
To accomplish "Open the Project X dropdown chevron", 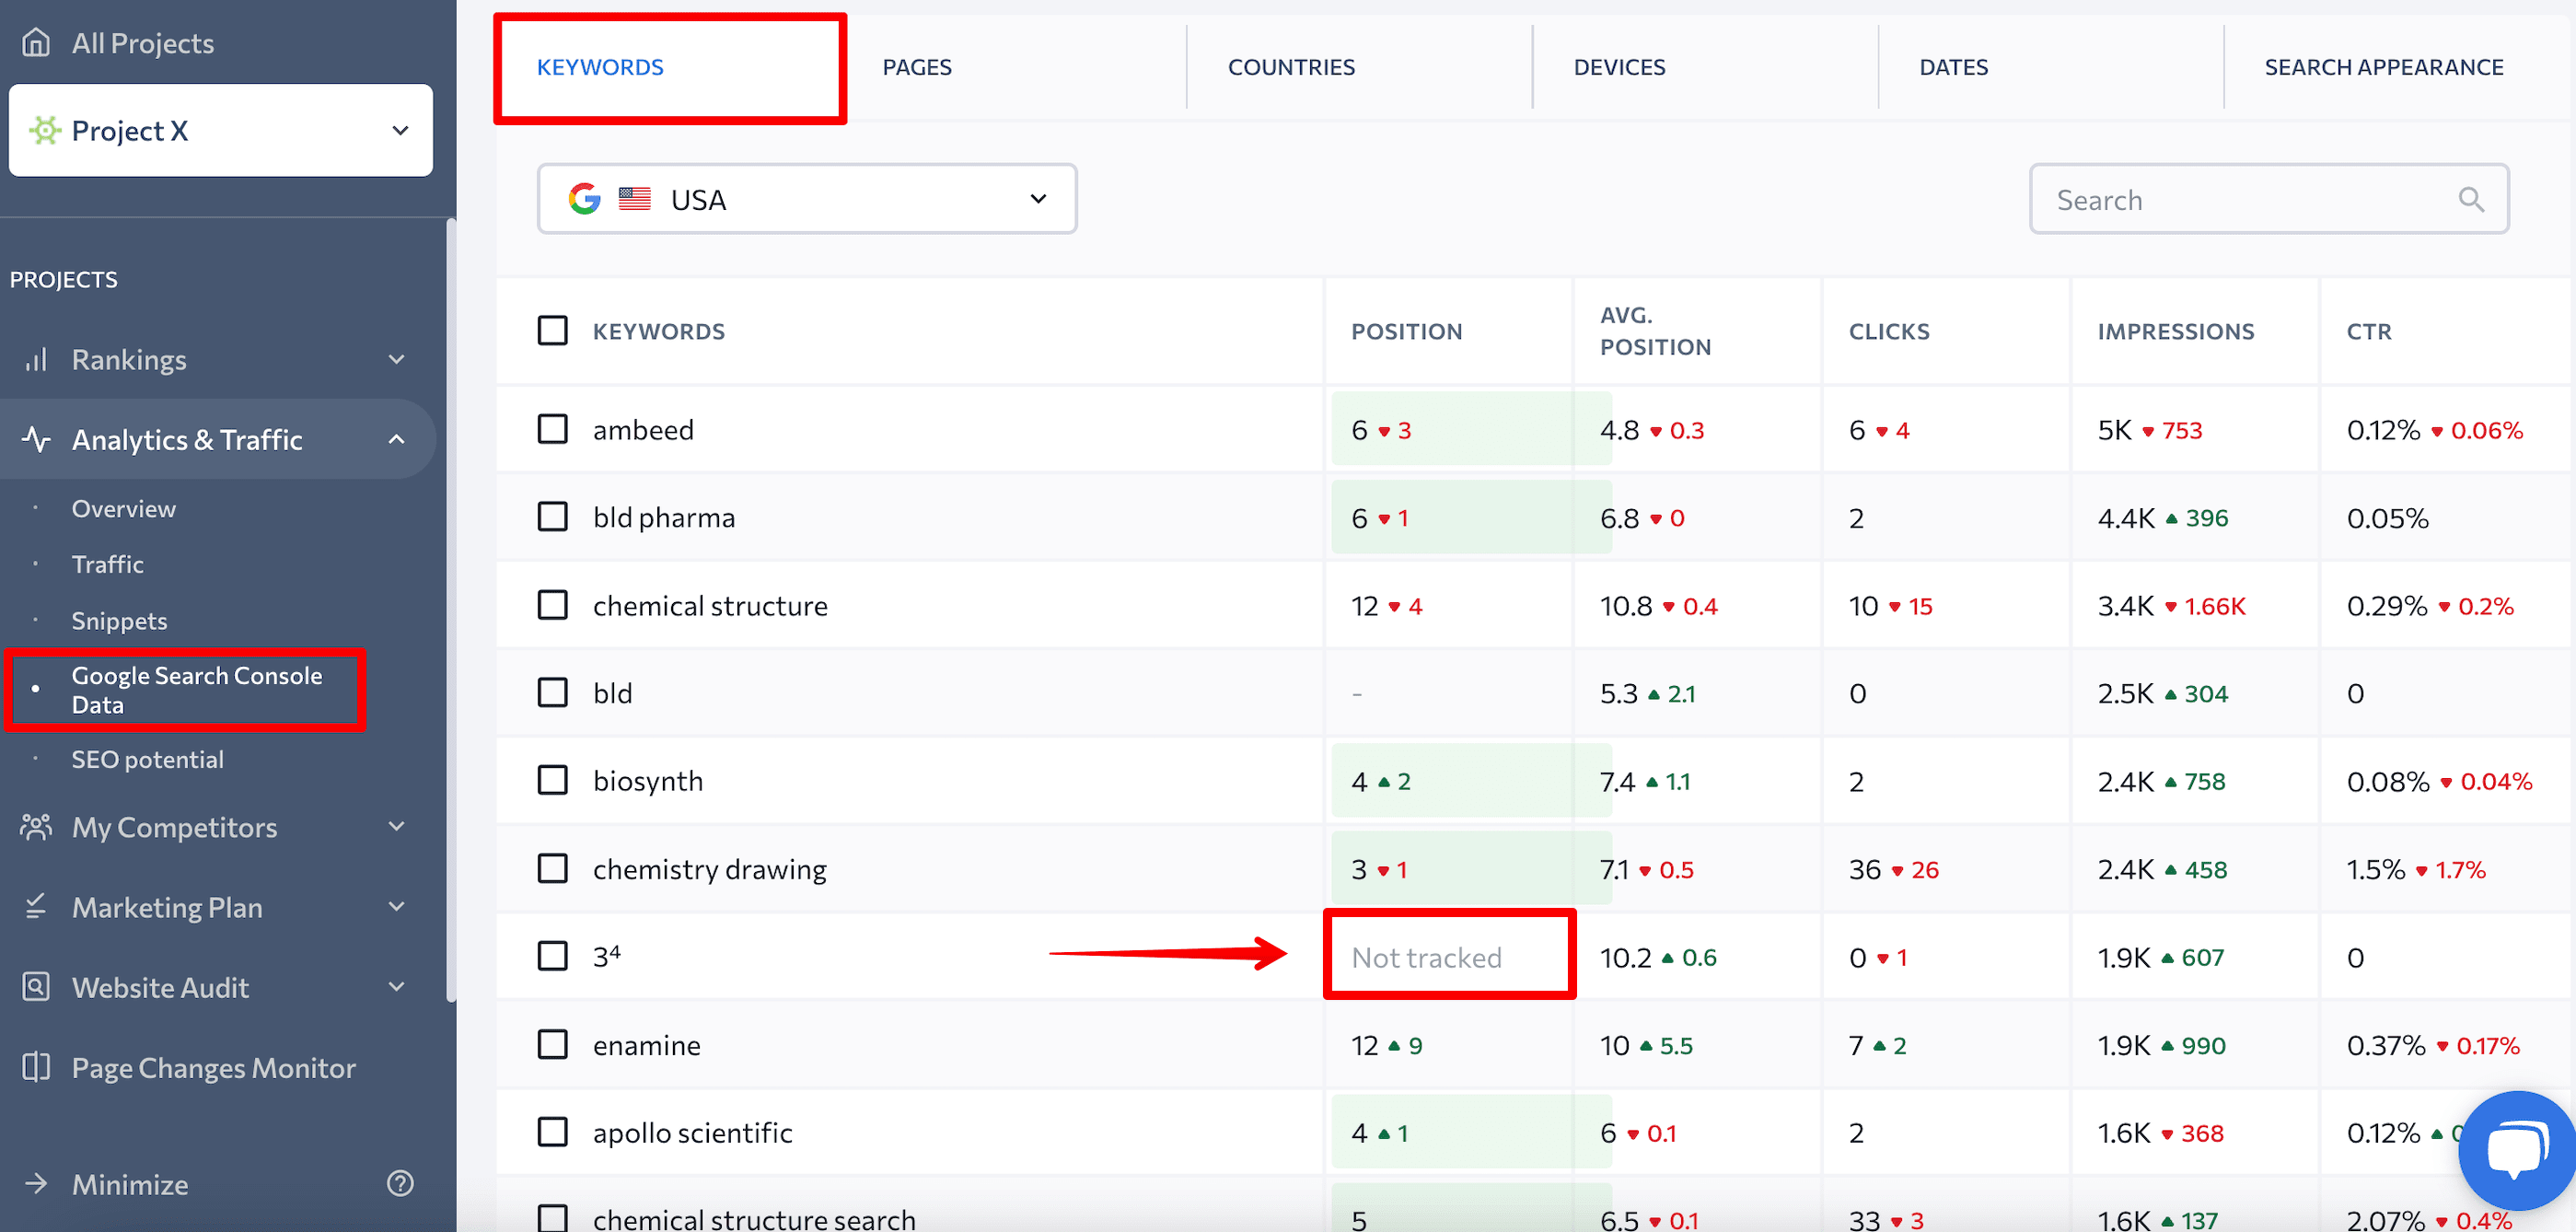I will coord(400,130).
